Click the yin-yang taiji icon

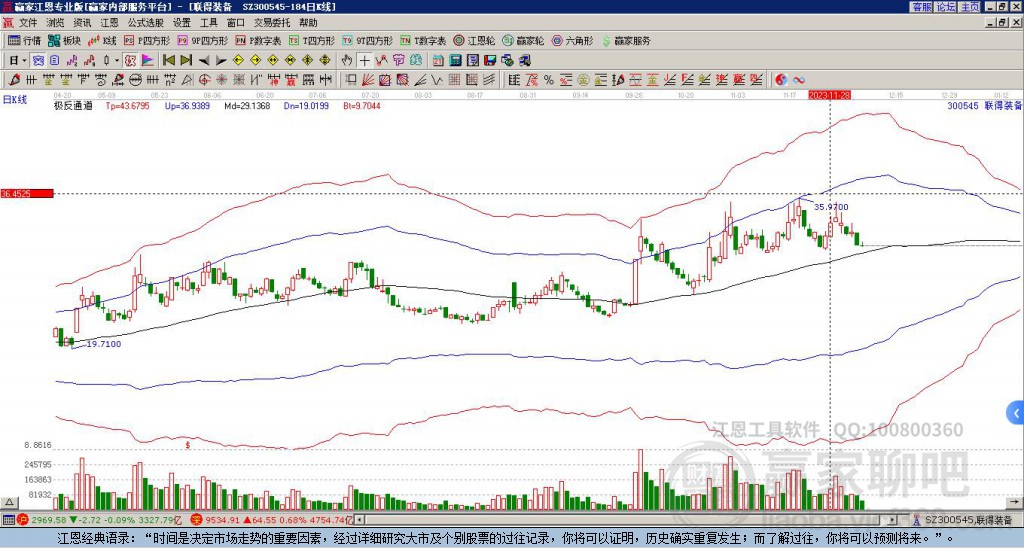tap(781, 80)
